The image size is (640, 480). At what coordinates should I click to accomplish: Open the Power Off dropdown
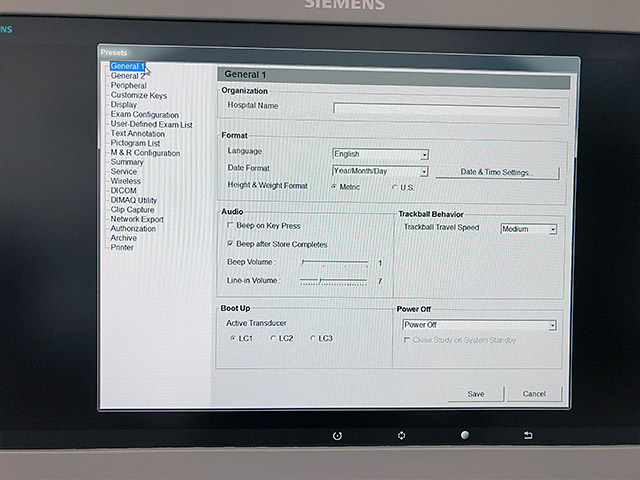[x=480, y=325]
